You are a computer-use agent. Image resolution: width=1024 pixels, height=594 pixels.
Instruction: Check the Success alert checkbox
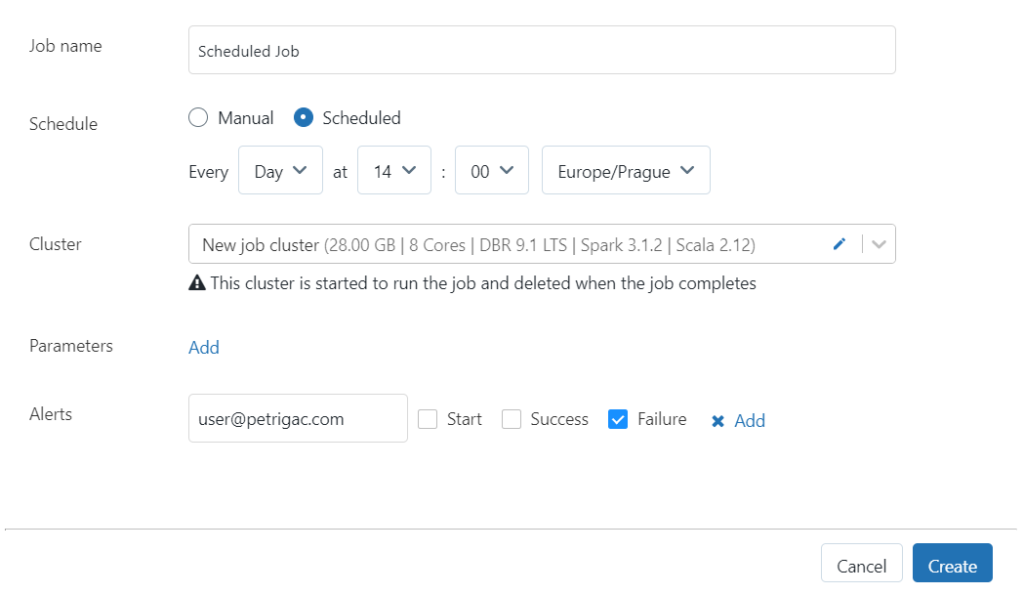point(512,420)
